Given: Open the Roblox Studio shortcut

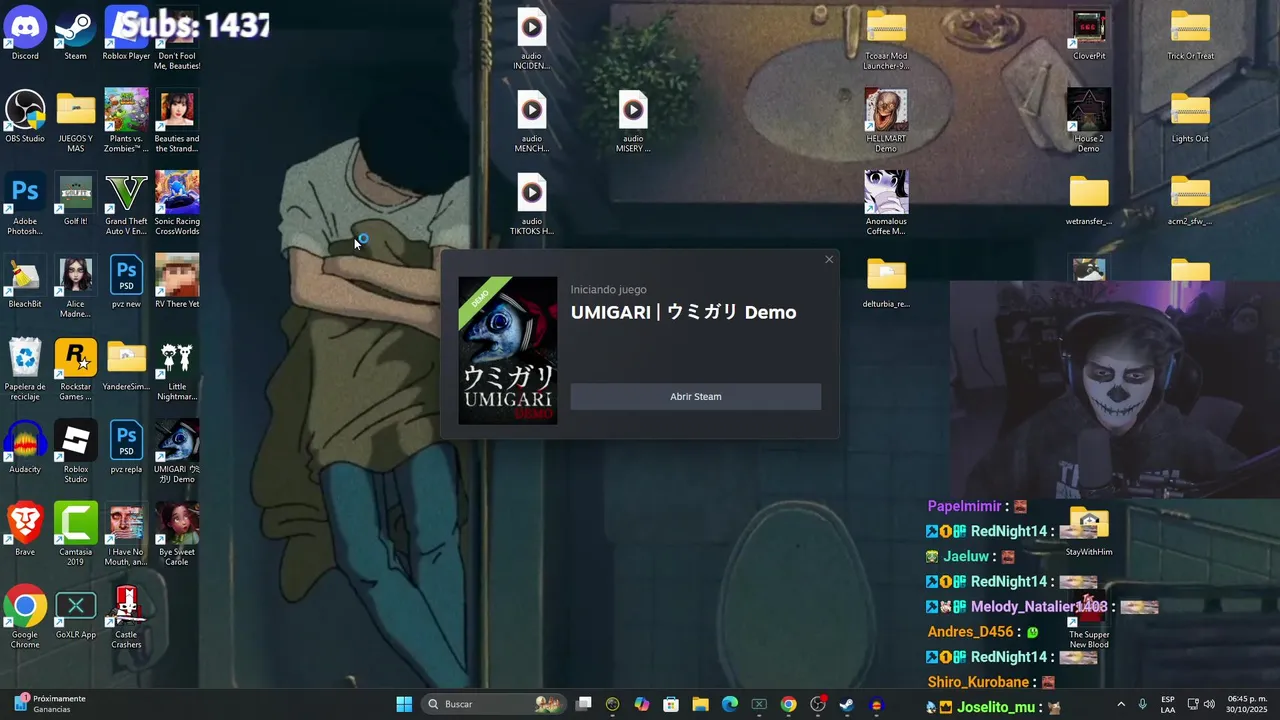Looking at the screenshot, I should [76, 452].
